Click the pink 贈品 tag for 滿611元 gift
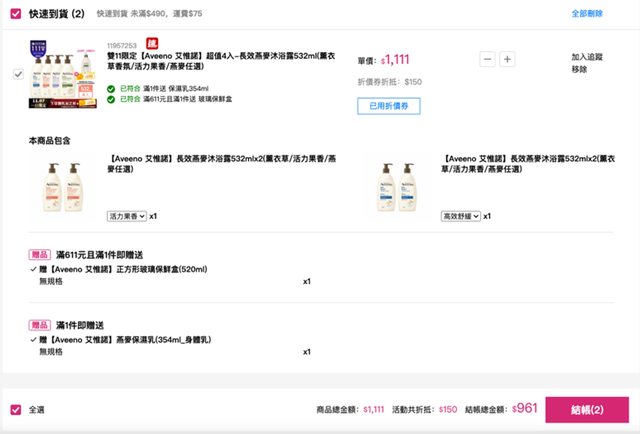 pos(40,255)
